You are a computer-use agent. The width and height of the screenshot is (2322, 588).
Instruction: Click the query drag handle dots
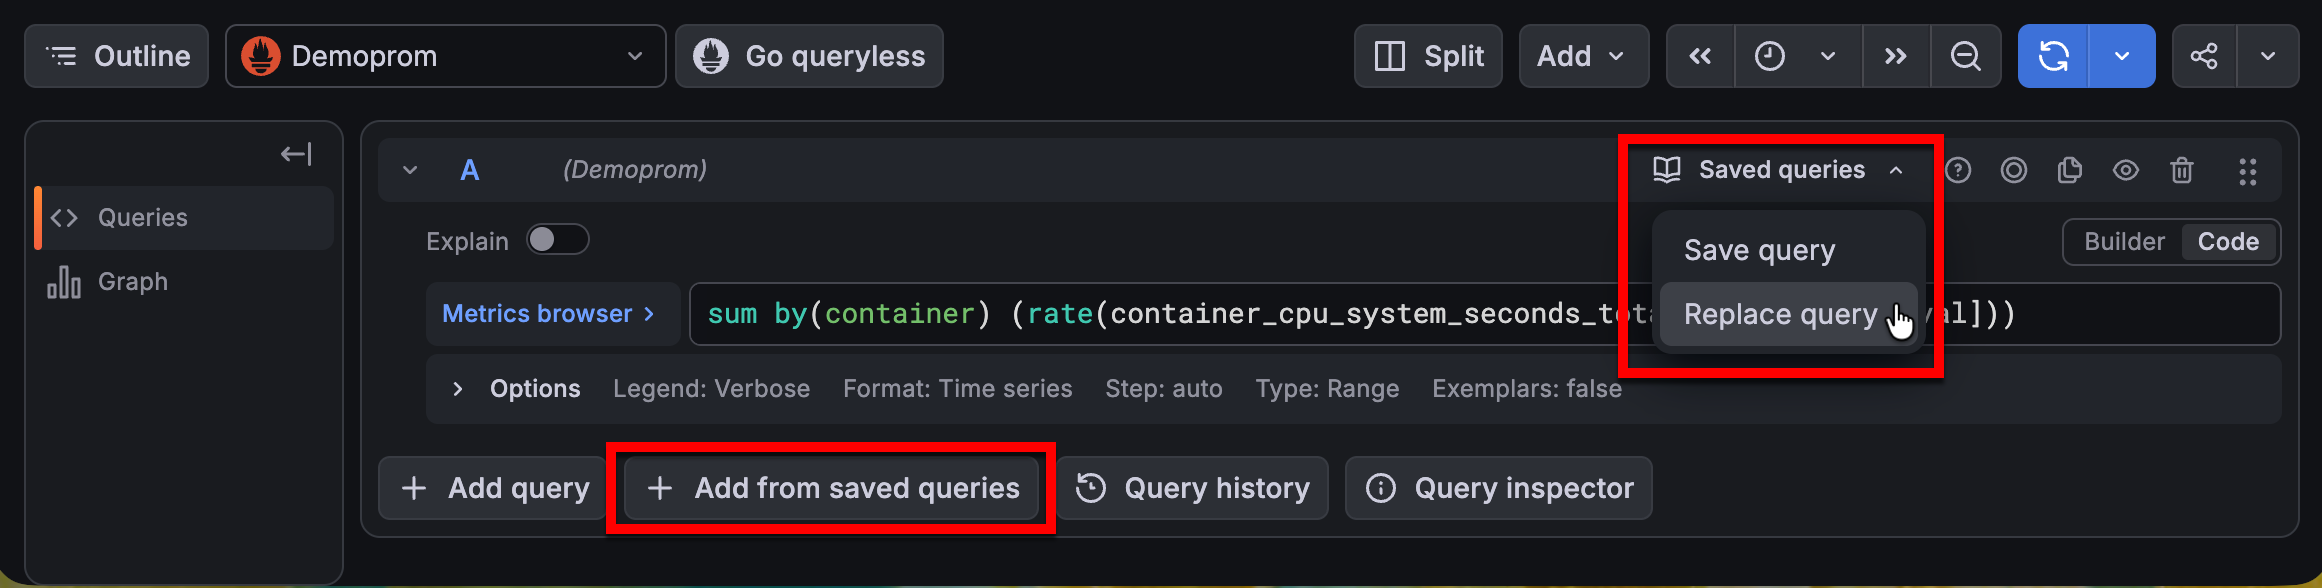(2248, 172)
